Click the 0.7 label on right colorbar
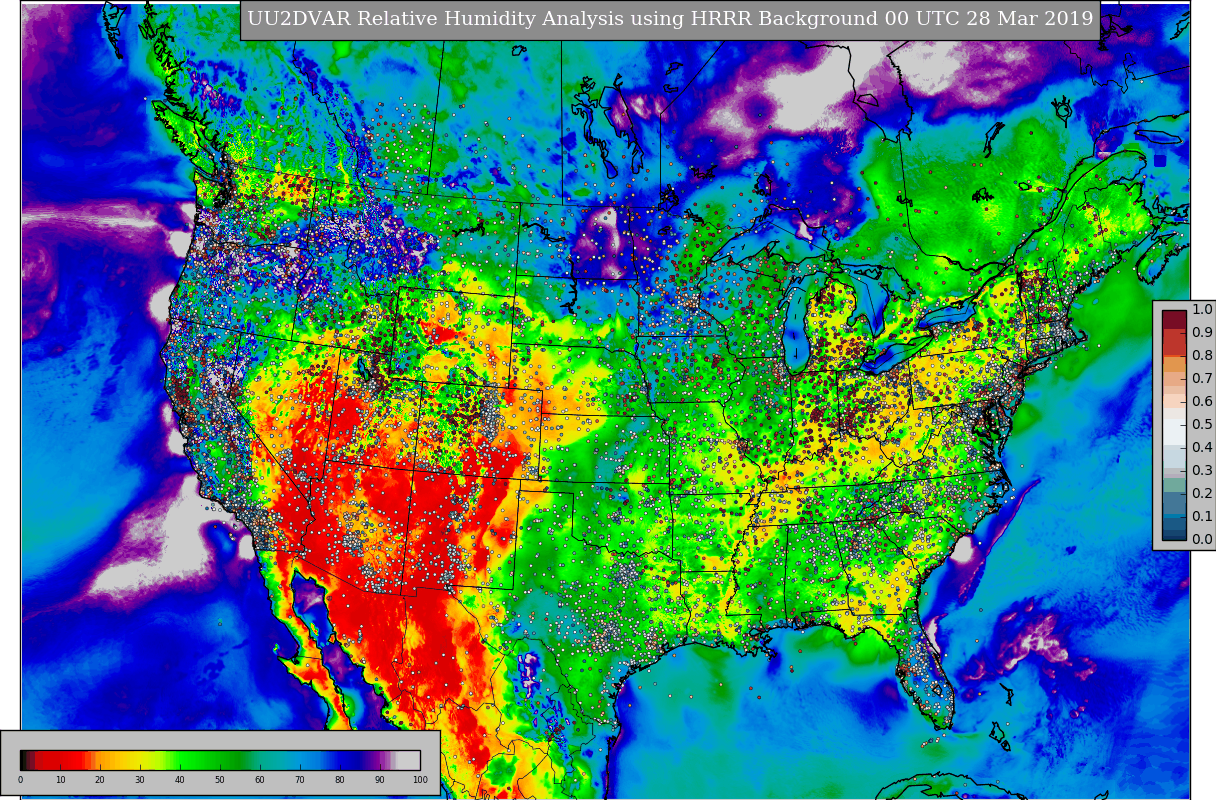Screen dimensions: 1216x800 [x=1202, y=379]
